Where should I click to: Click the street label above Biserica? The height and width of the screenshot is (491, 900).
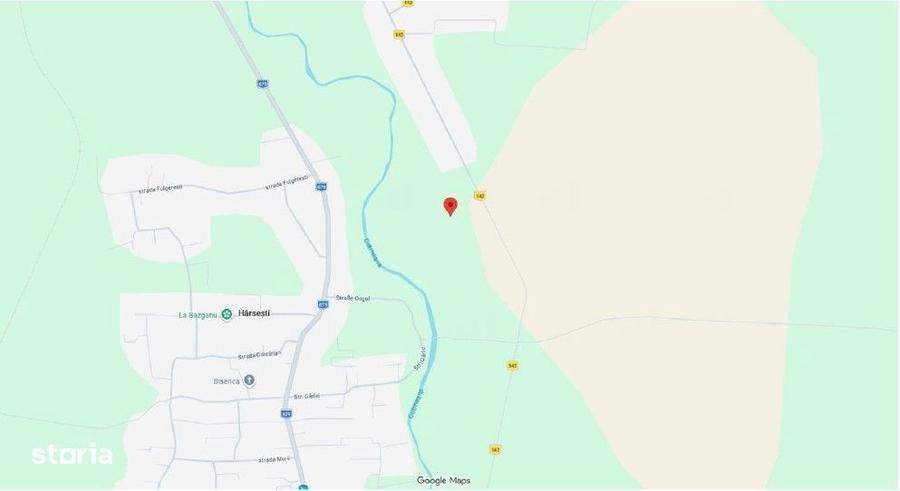pyautogui.click(x=260, y=355)
